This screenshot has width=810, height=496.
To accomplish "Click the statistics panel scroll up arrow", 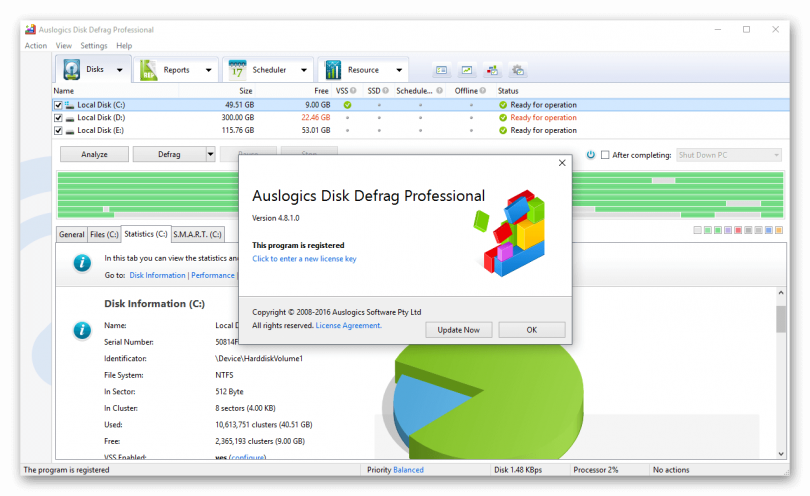I will 781,293.
